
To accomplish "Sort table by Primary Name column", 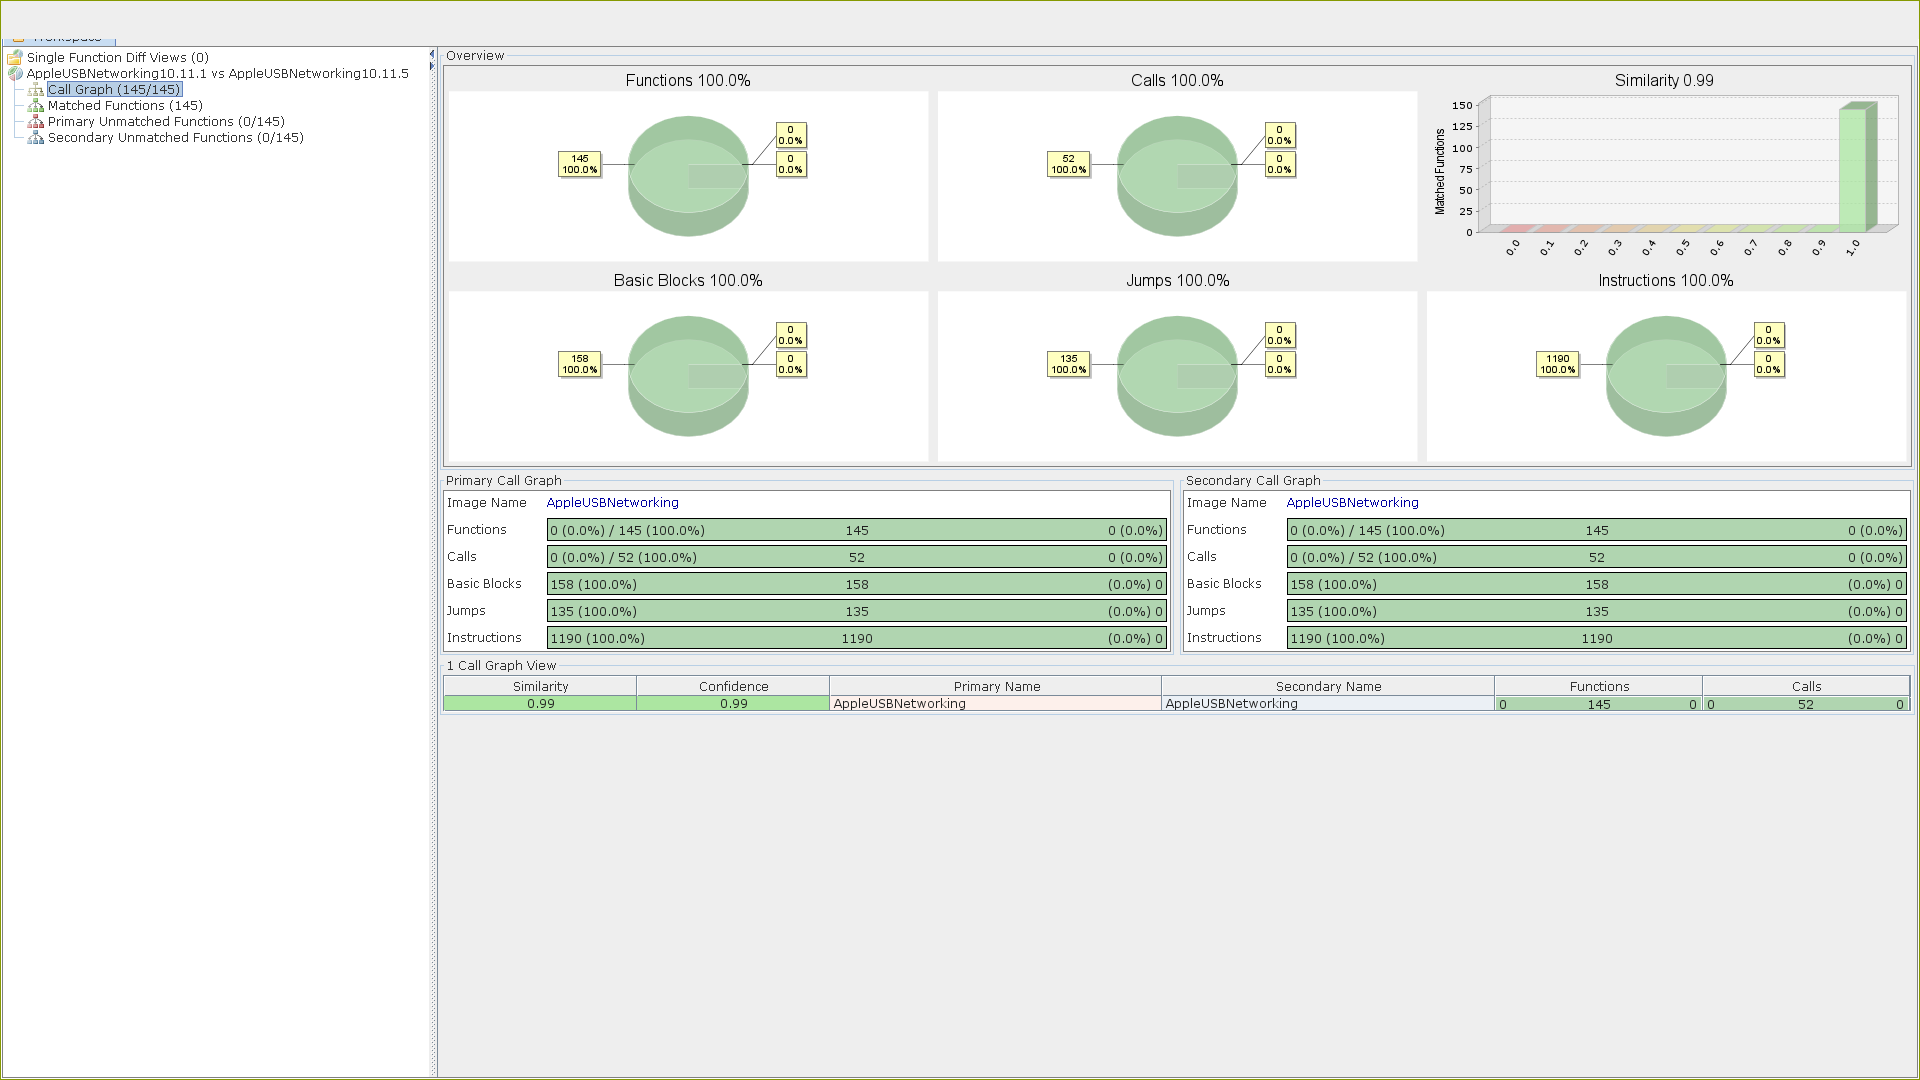I will (x=996, y=686).
